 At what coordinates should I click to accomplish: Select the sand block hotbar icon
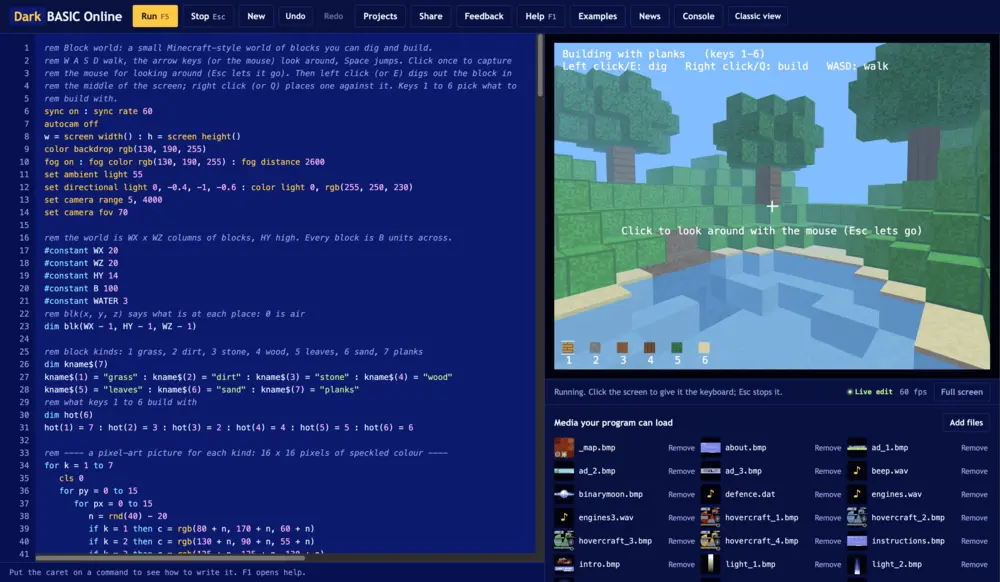704,347
